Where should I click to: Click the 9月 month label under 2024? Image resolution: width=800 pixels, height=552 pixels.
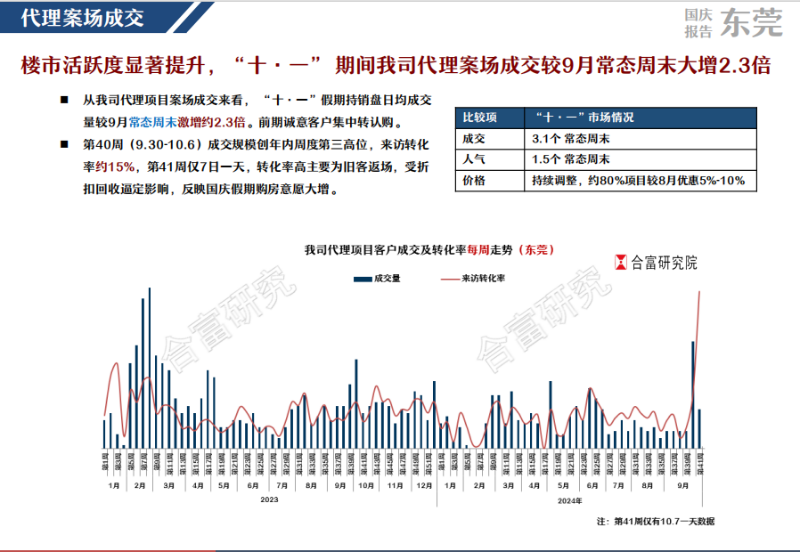coord(683,486)
